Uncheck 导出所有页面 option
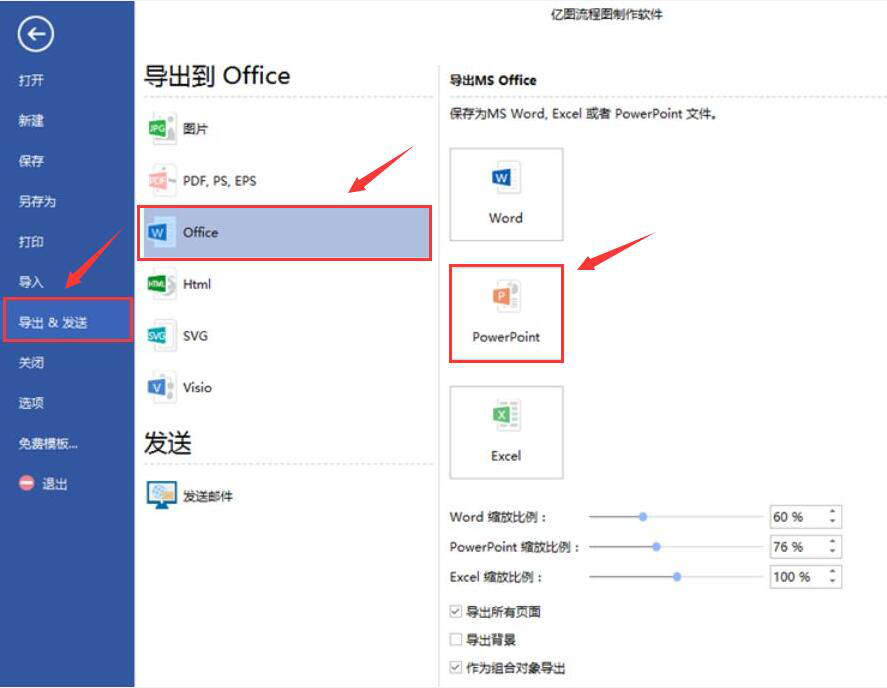 pyautogui.click(x=456, y=611)
